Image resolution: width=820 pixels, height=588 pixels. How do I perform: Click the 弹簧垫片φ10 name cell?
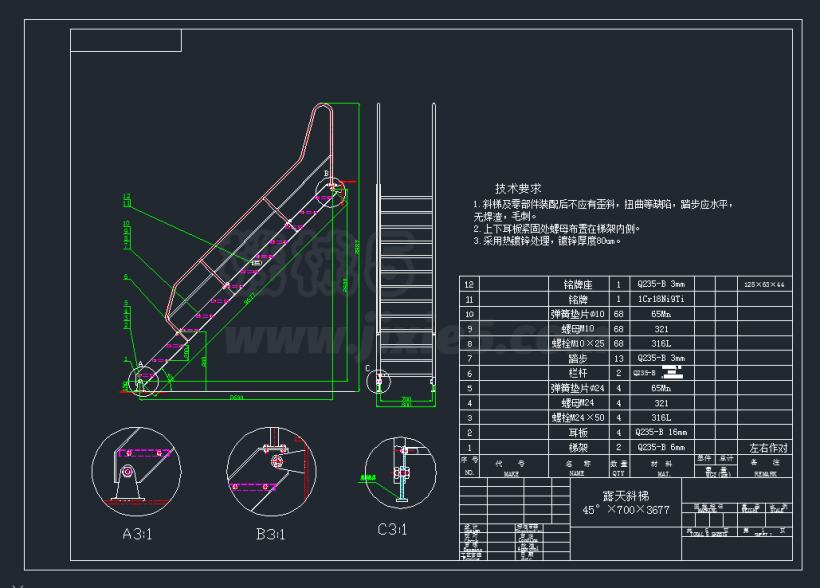578,314
